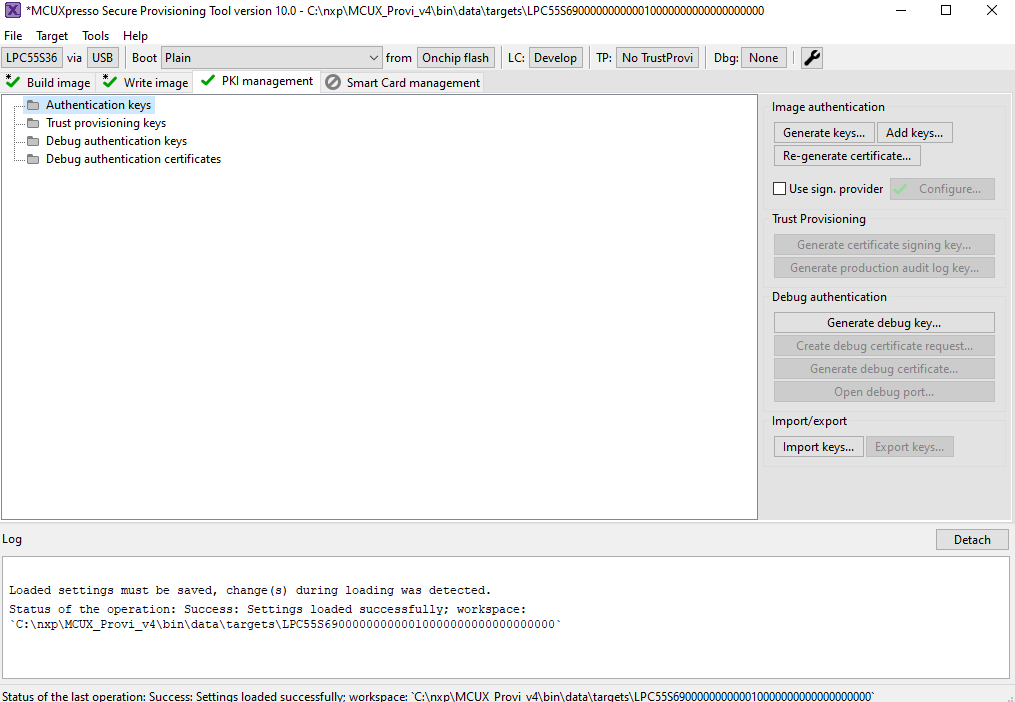Click status bar 'Status of the last operation' text
The height and width of the screenshot is (702, 1015).
coord(438,696)
